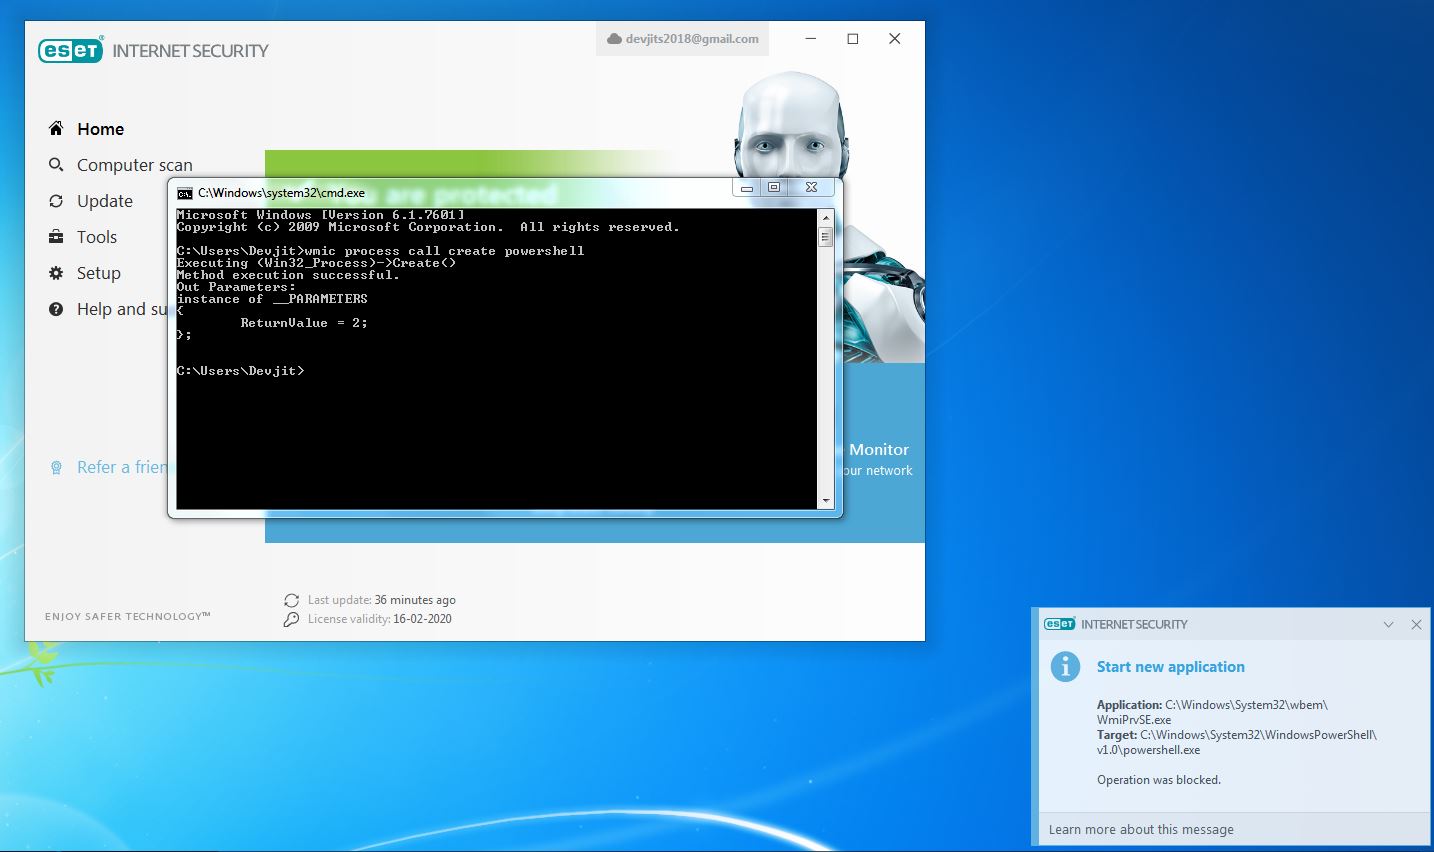The image size is (1434, 852).
Task: Click the Setup gear icon
Action: click(56, 273)
